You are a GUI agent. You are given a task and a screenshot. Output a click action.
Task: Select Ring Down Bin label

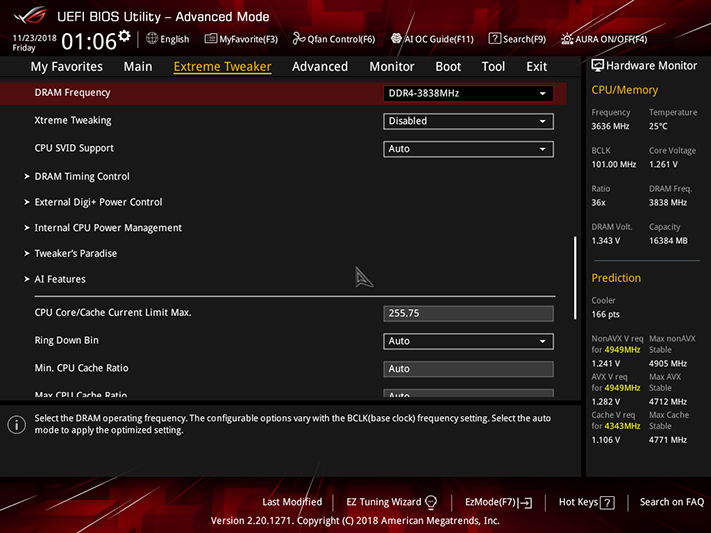[67, 340]
